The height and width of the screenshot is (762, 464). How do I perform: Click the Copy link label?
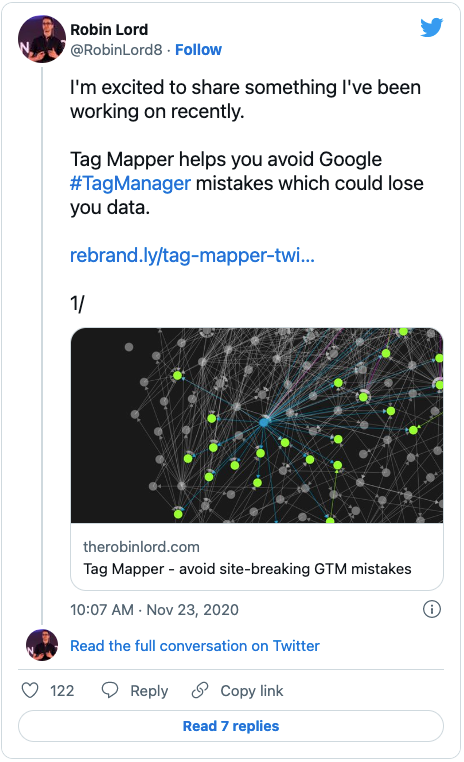pyautogui.click(x=252, y=691)
